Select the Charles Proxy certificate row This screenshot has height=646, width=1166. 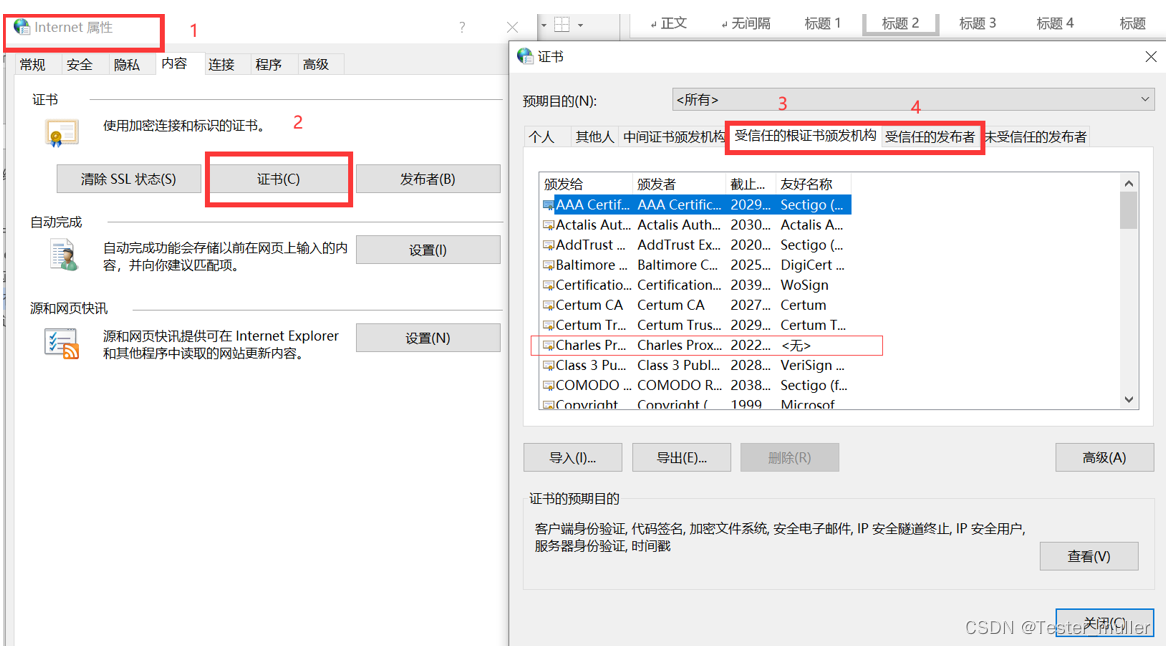pos(697,345)
